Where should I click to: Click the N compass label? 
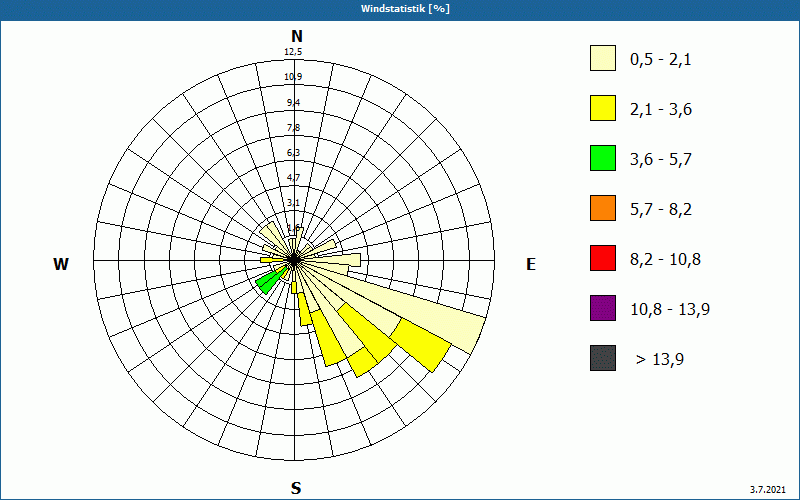[296, 36]
